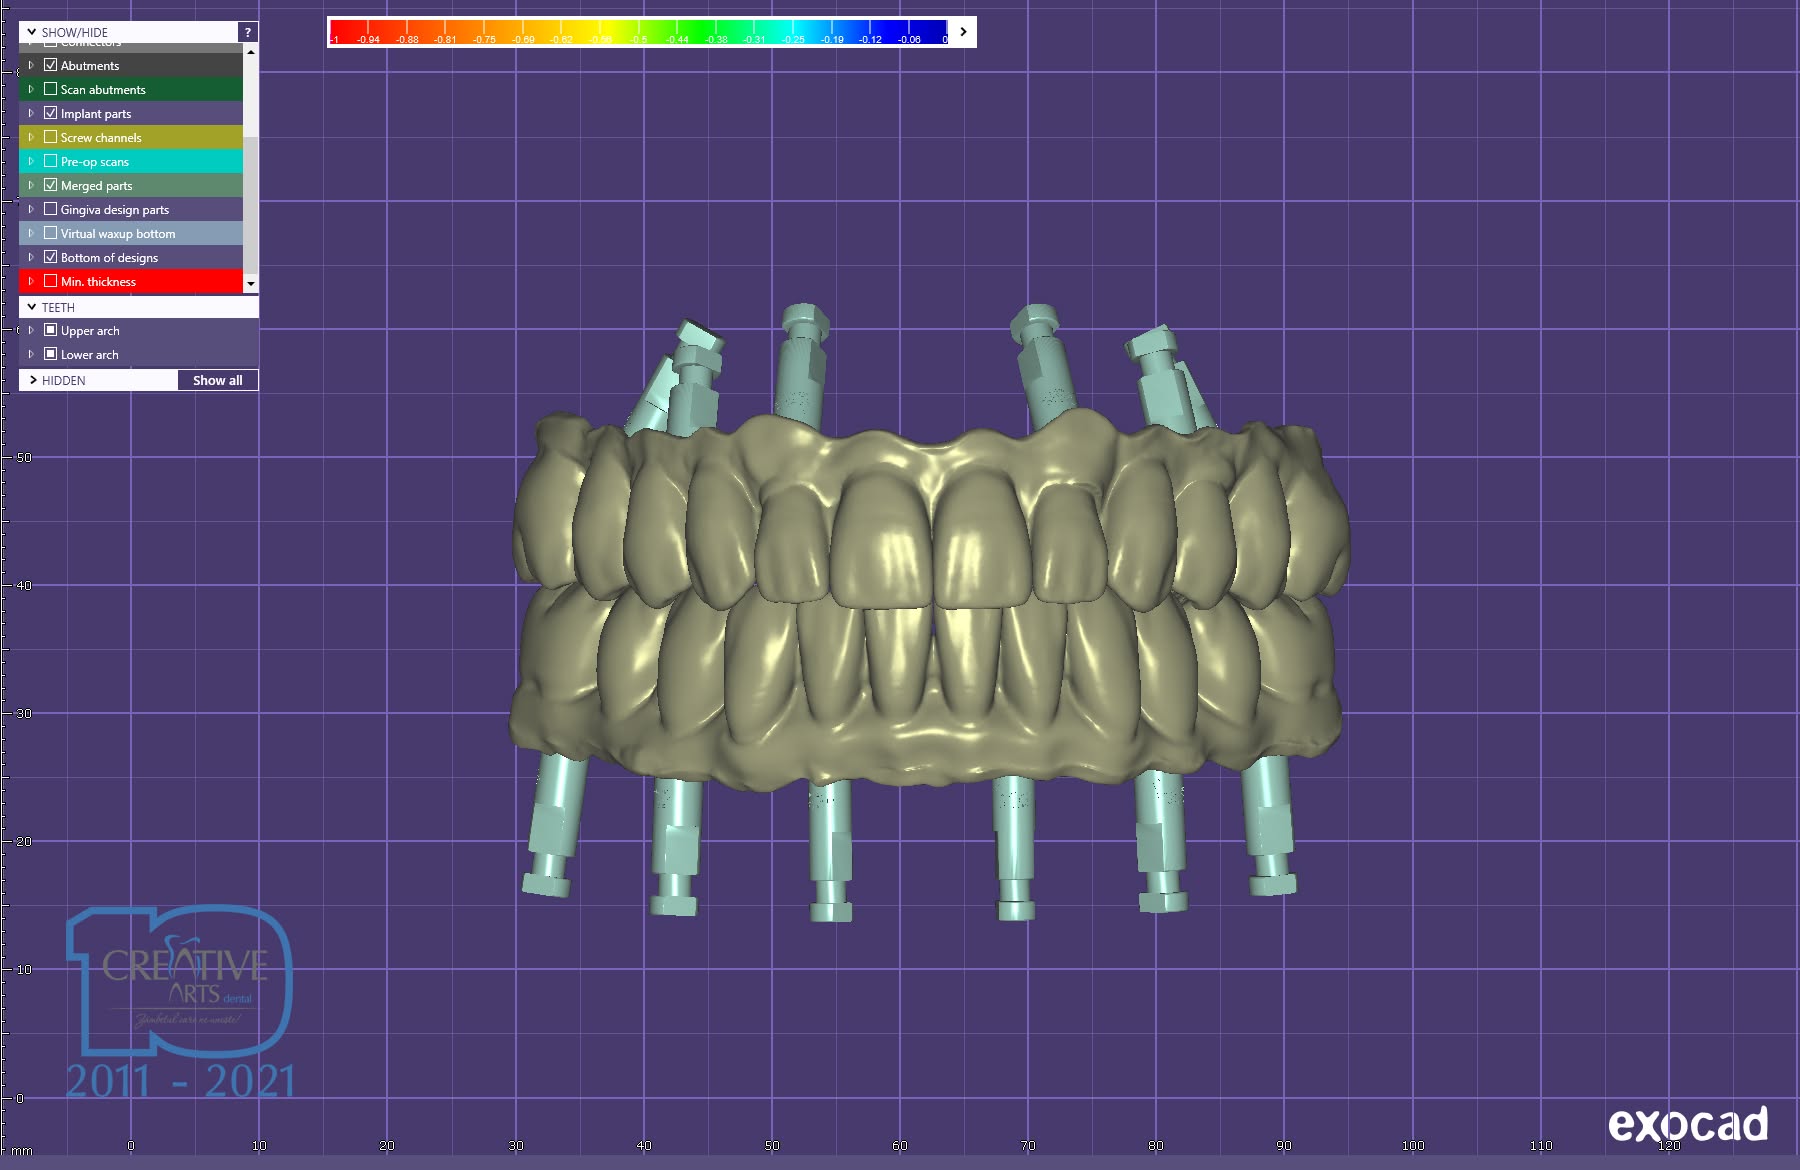The height and width of the screenshot is (1170, 1800).
Task: Collapse the TEETH section header
Action: [32, 307]
